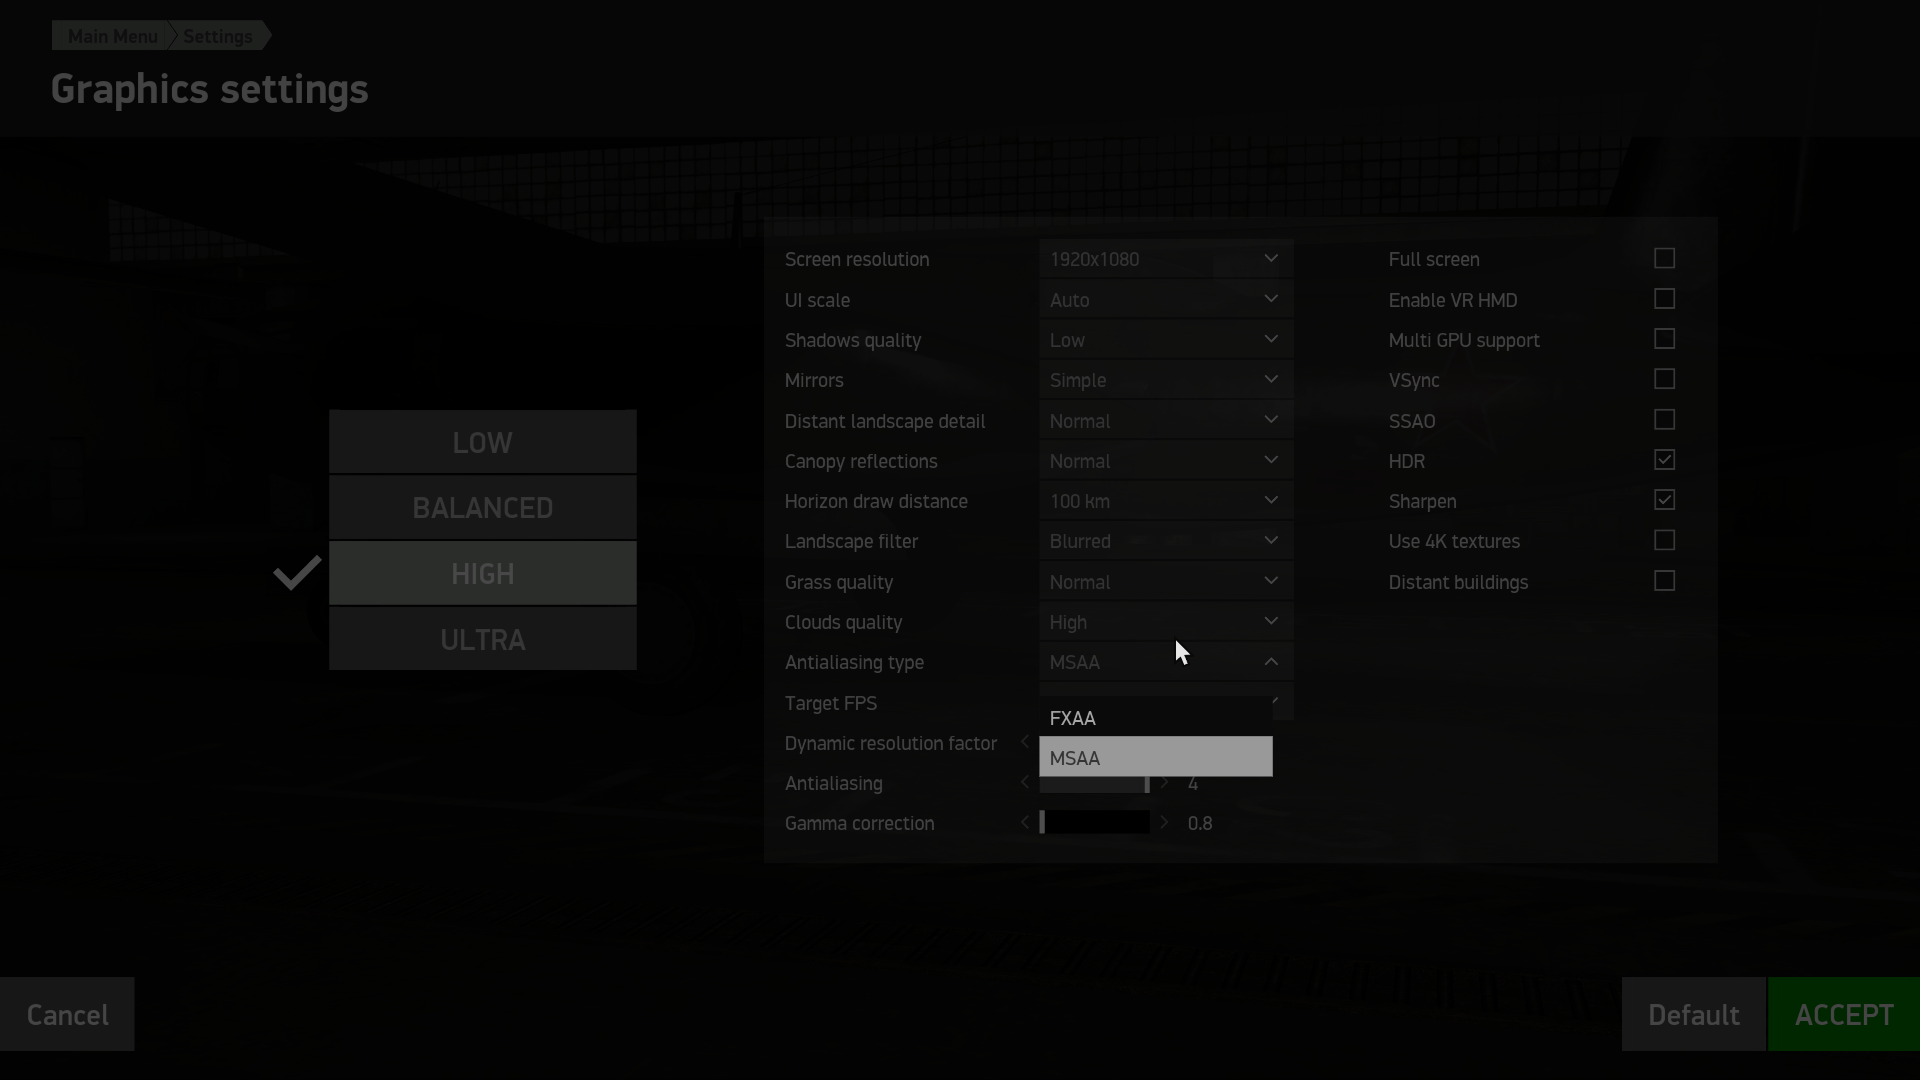Collapse Antialiasing type dropdown chevron

pos(1271,662)
